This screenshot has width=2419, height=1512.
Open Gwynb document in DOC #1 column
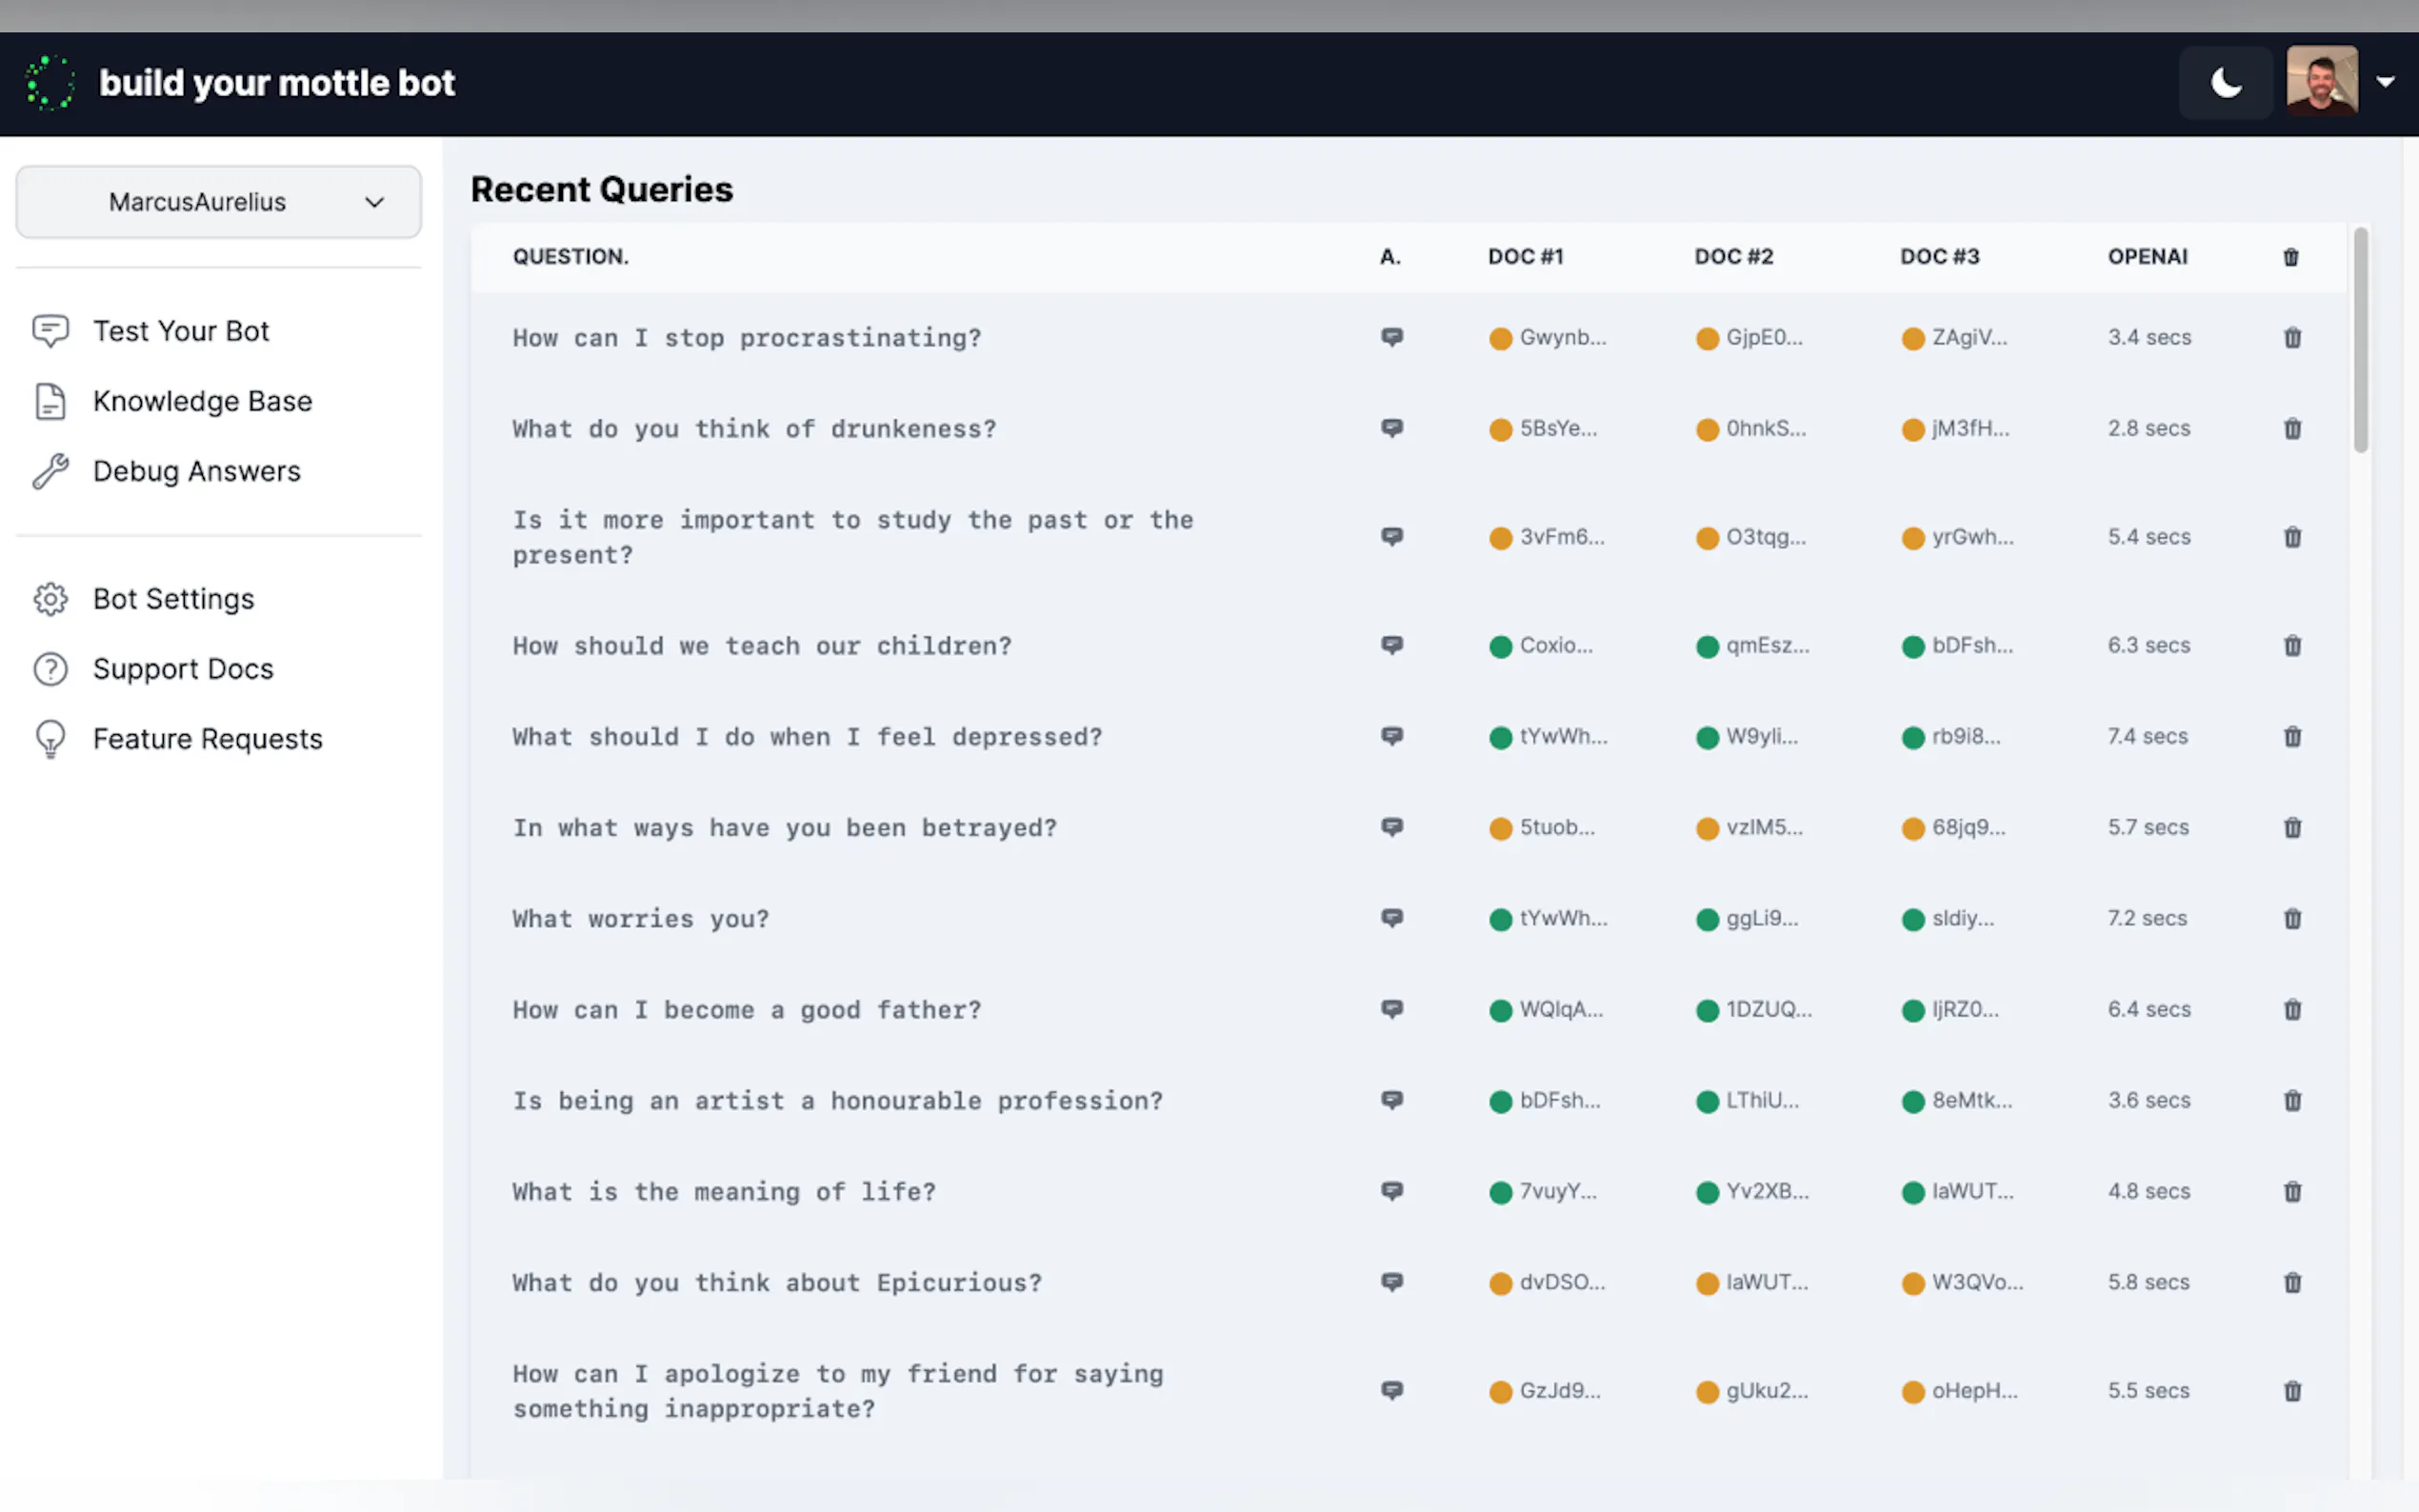pos(1562,338)
